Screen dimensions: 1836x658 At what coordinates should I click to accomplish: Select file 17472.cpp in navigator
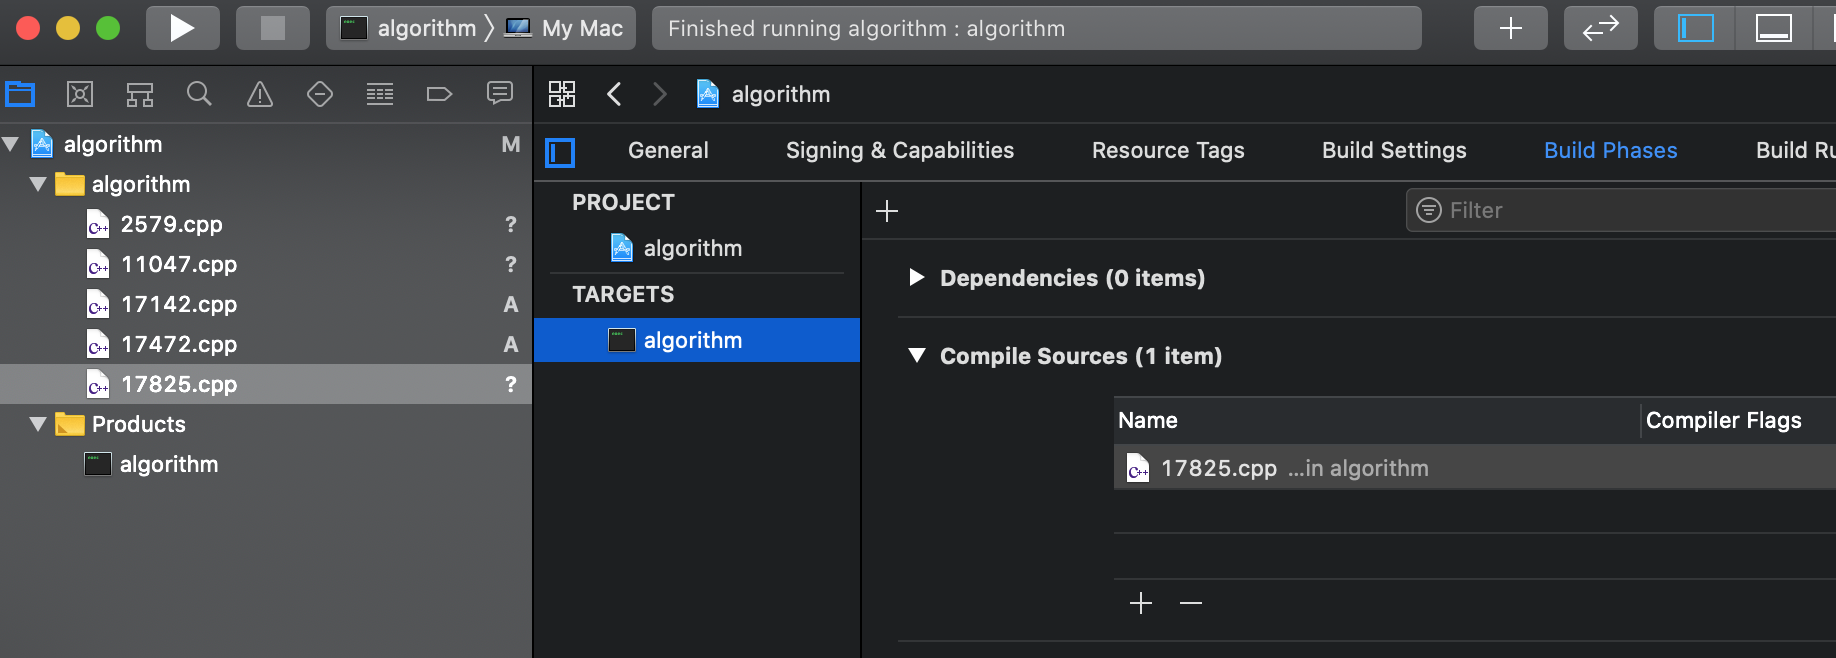[x=266, y=344]
